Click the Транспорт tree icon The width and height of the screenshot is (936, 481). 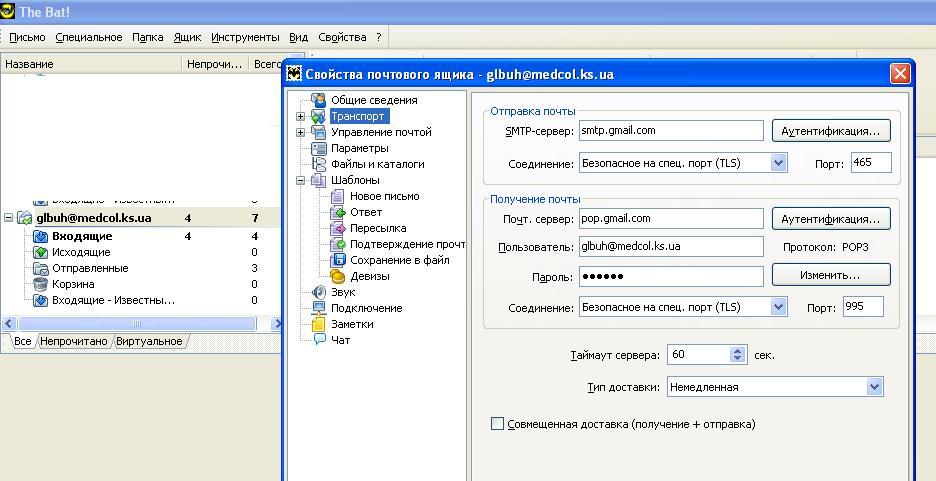pos(319,116)
